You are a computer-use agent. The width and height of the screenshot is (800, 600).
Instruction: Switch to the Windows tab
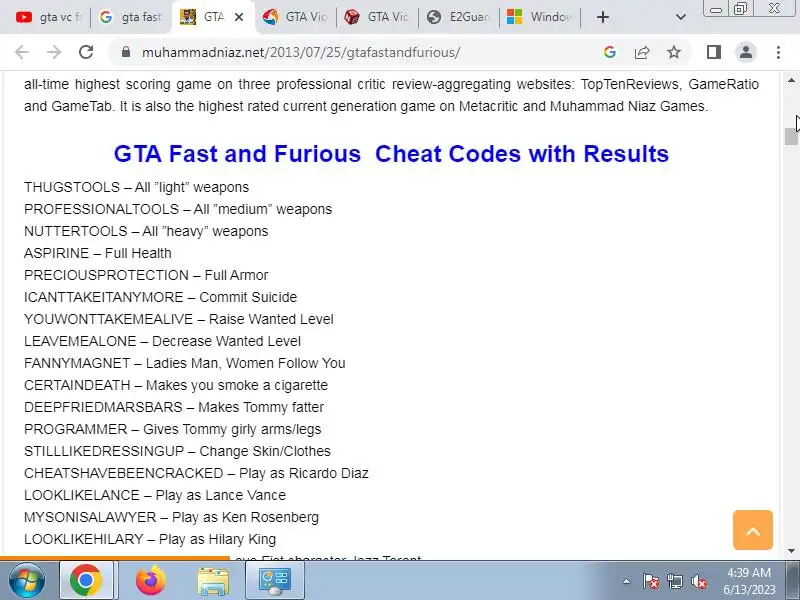coord(540,17)
